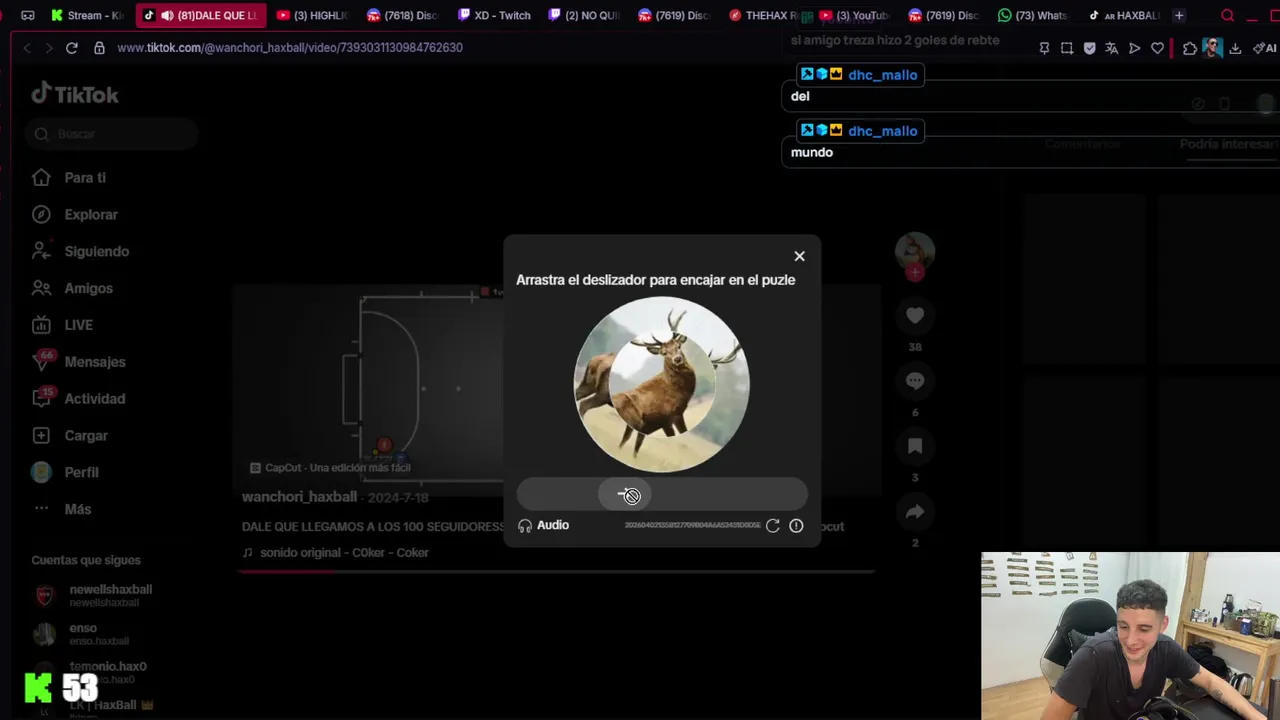
Task: Refresh the captcha puzzle image
Action: [x=773, y=525]
